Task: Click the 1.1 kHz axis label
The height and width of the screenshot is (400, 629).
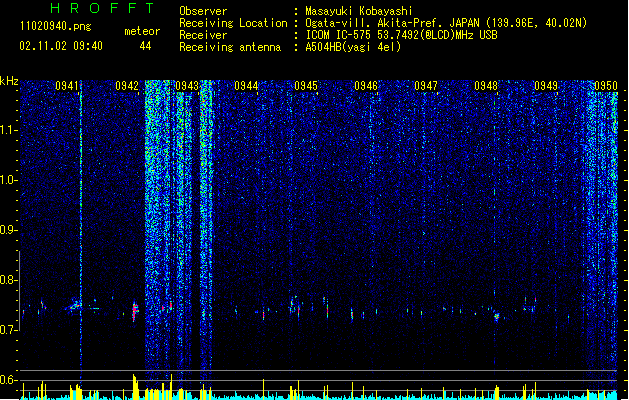Action: (9, 130)
